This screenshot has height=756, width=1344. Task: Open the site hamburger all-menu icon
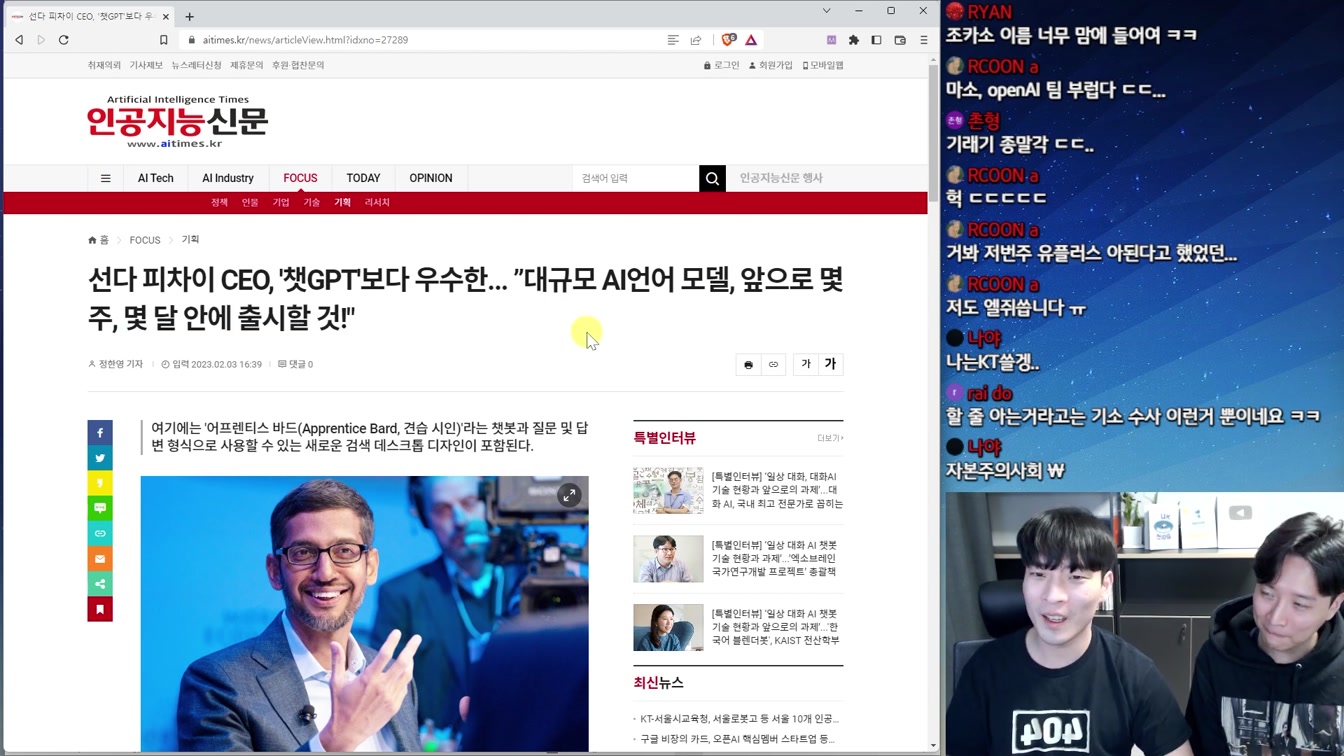tap(105, 178)
